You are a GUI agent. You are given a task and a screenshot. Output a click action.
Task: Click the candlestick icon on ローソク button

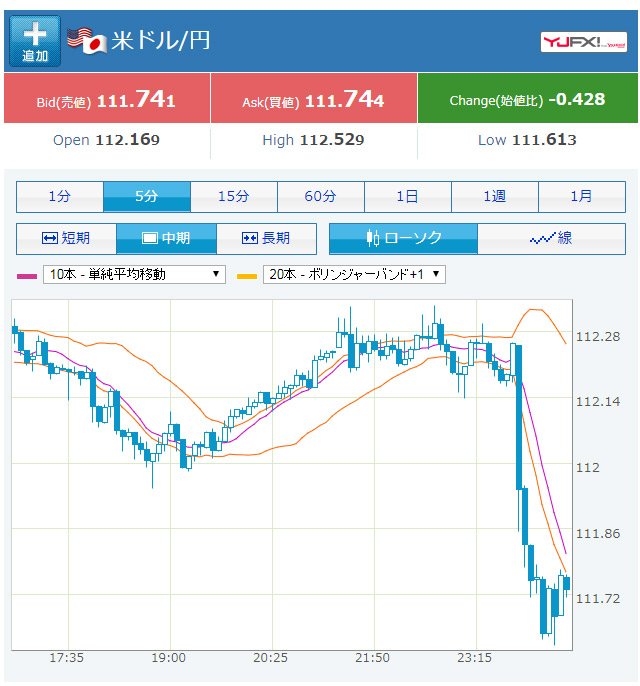(373, 238)
